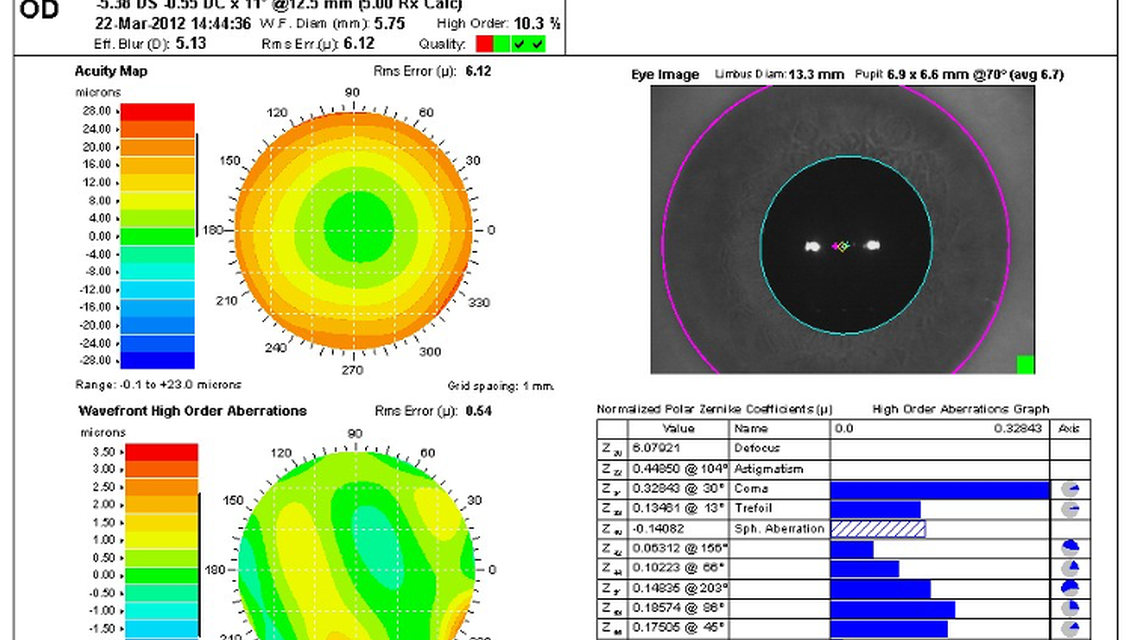Click the Wavefront High Order Aberrations heading

click(192, 411)
